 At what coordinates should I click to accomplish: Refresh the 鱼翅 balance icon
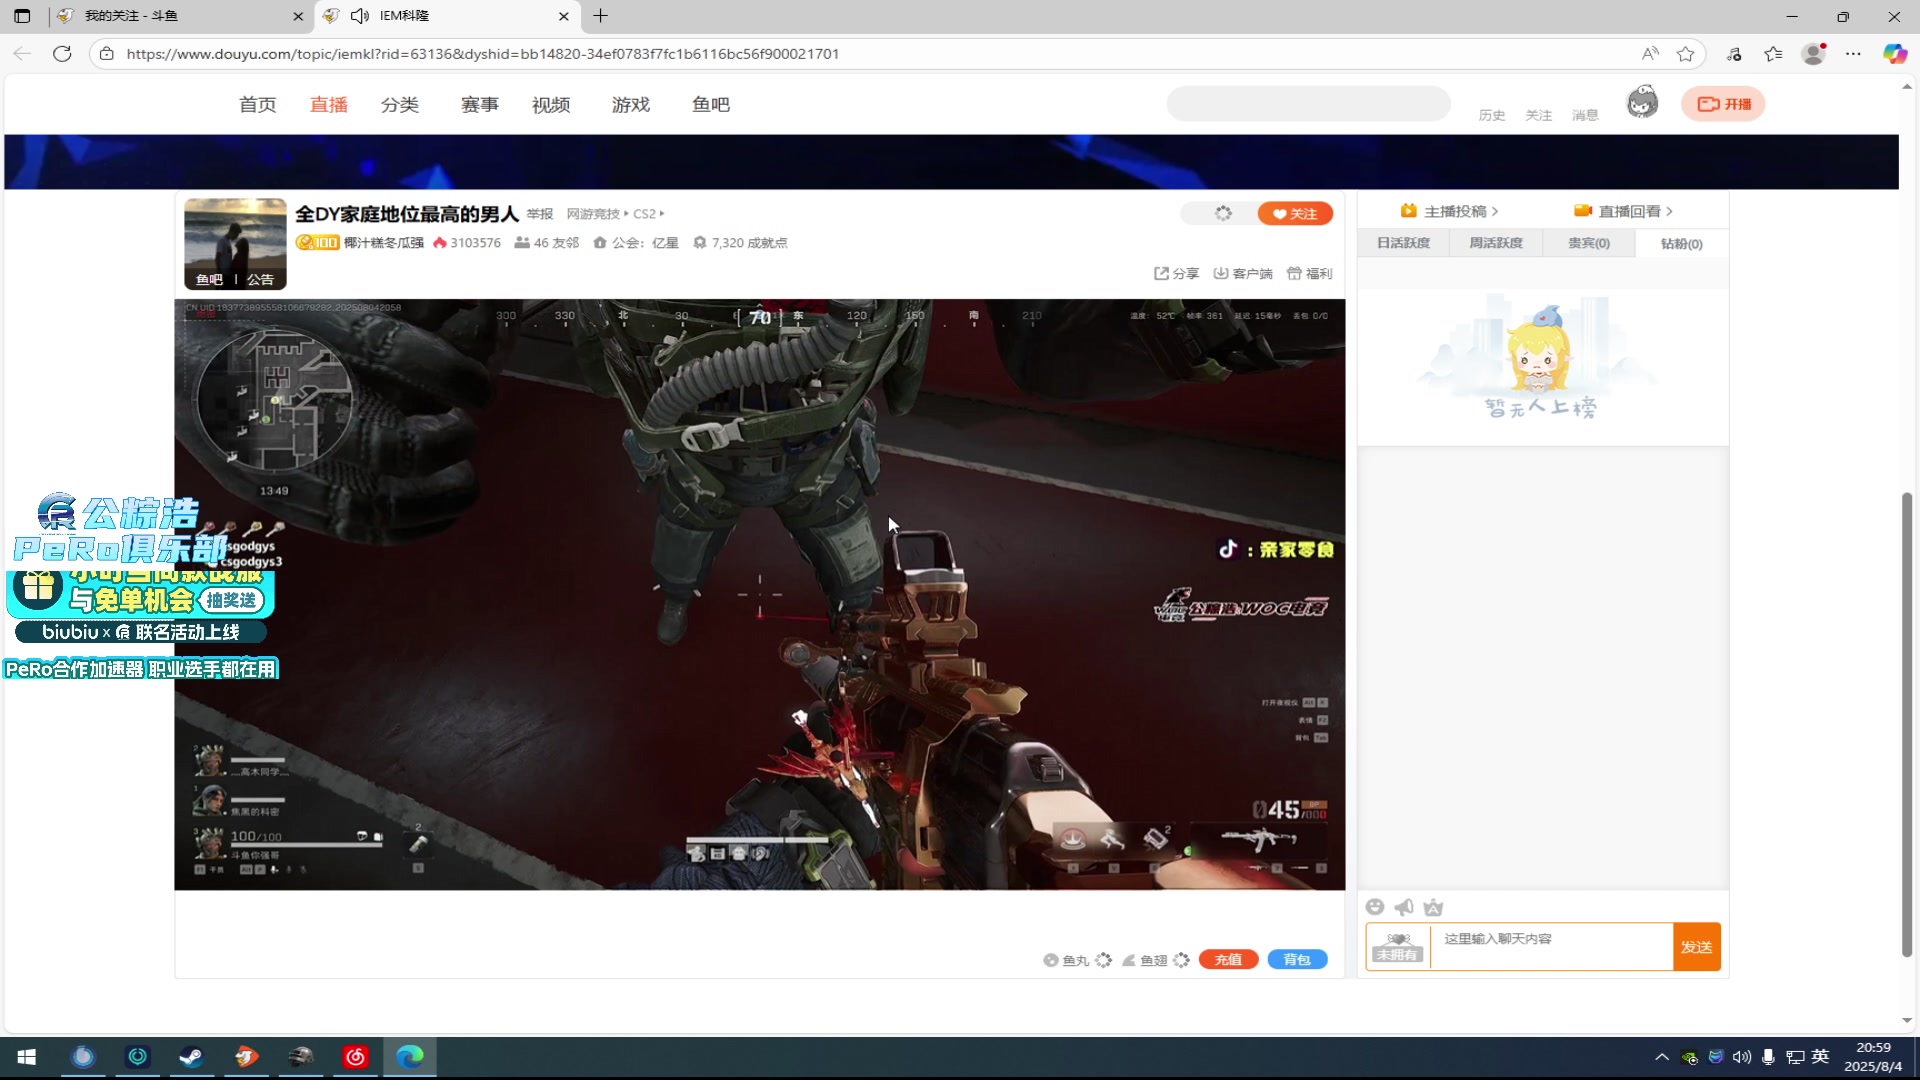pos(1181,960)
